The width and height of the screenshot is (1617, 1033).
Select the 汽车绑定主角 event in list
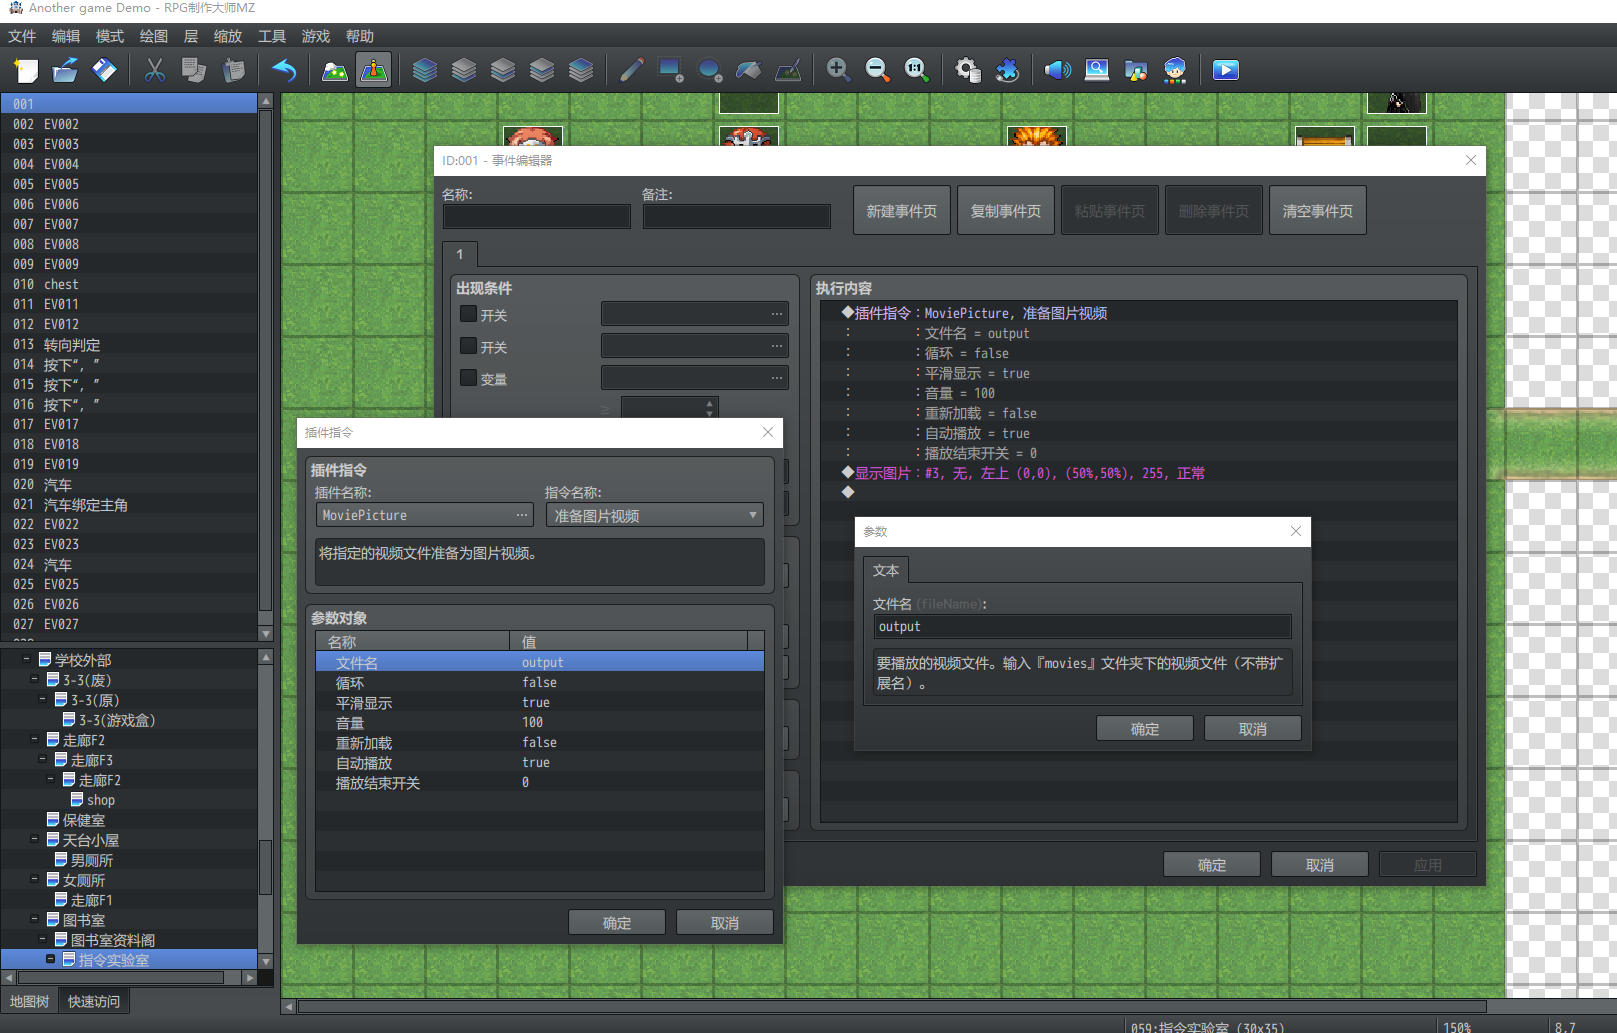[x=129, y=504]
